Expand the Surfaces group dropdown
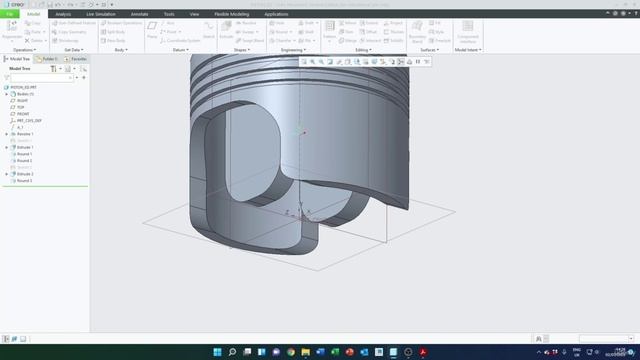The image size is (640, 360). pyautogui.click(x=430, y=50)
